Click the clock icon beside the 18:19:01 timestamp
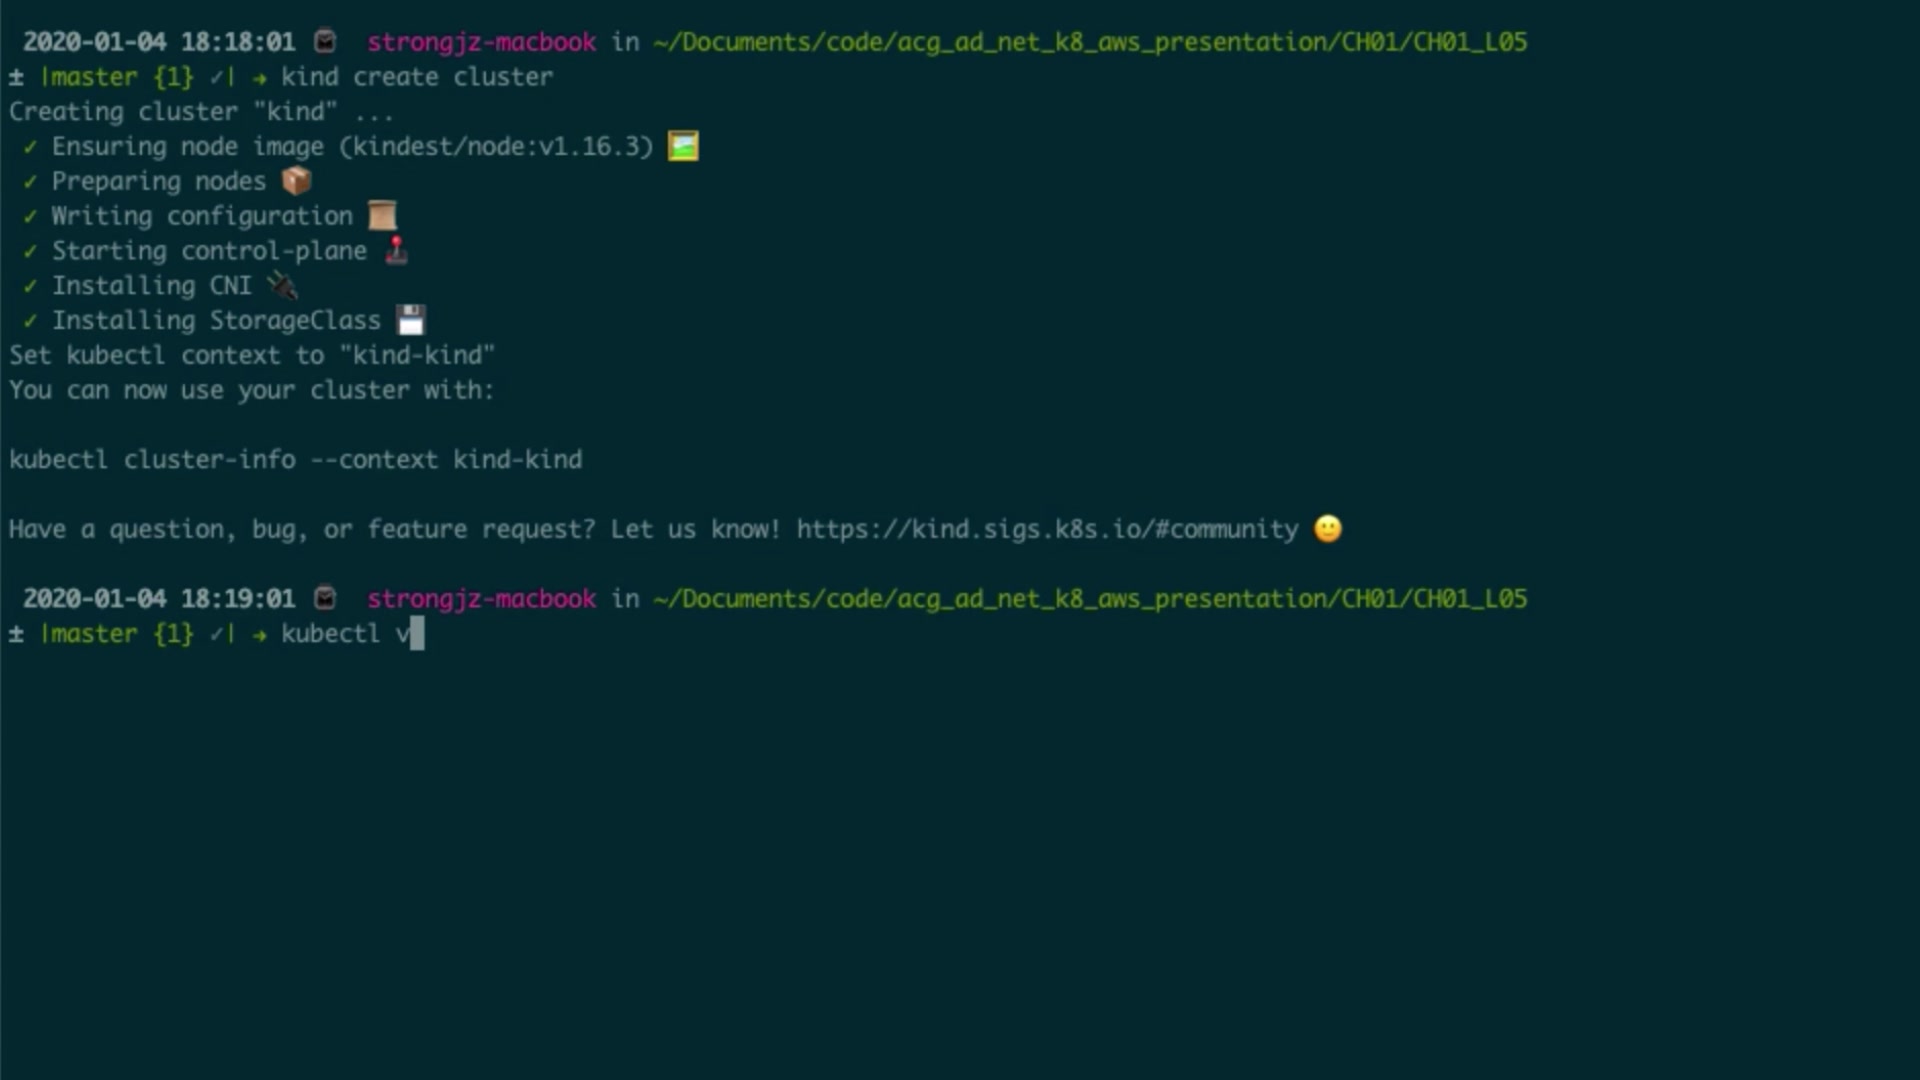Screen dimensions: 1920x1080 [325, 598]
